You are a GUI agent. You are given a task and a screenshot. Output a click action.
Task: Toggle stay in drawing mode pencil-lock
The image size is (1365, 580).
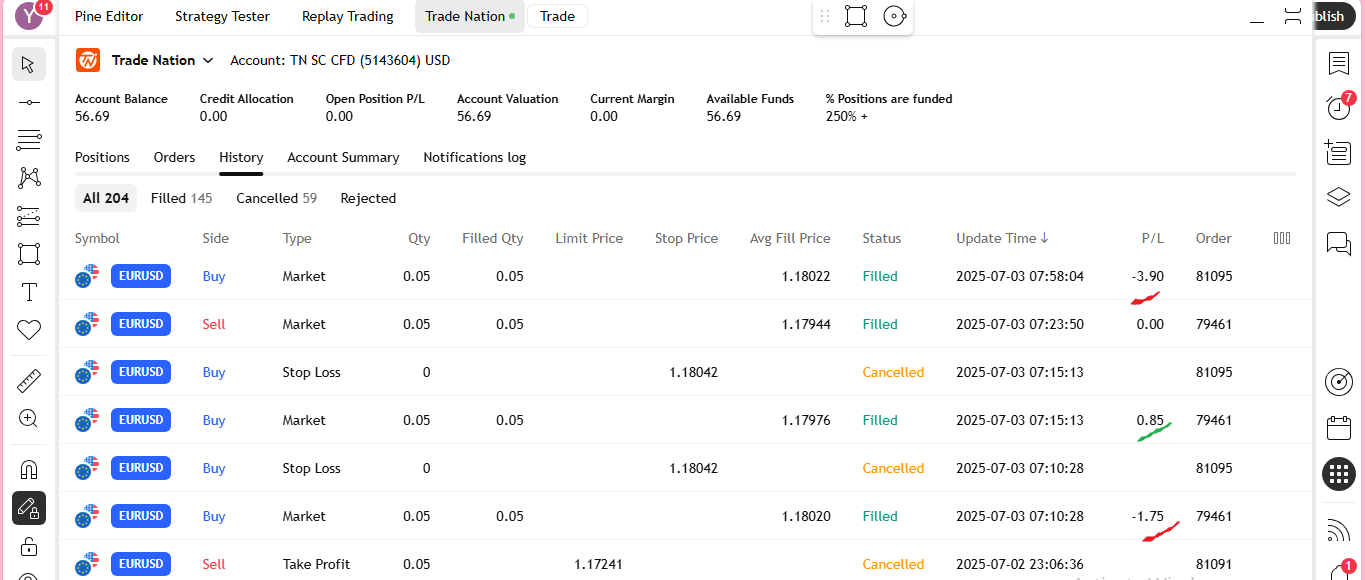point(29,508)
